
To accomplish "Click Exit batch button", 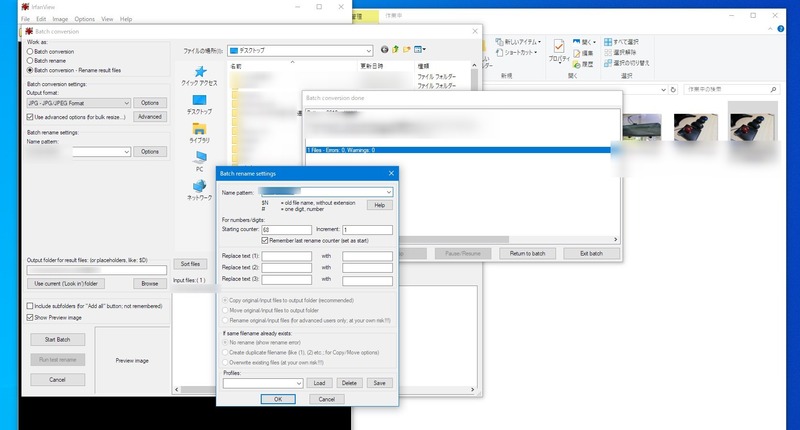I will tap(591, 254).
